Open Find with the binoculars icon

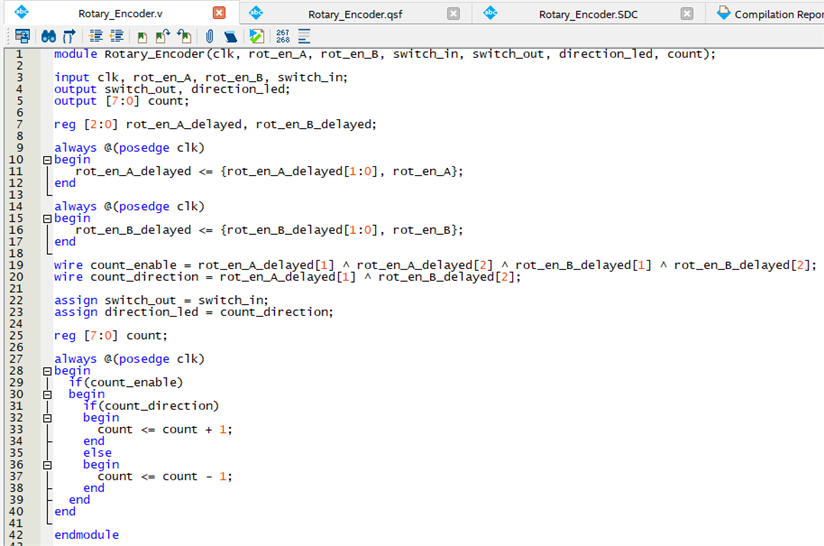click(48, 36)
